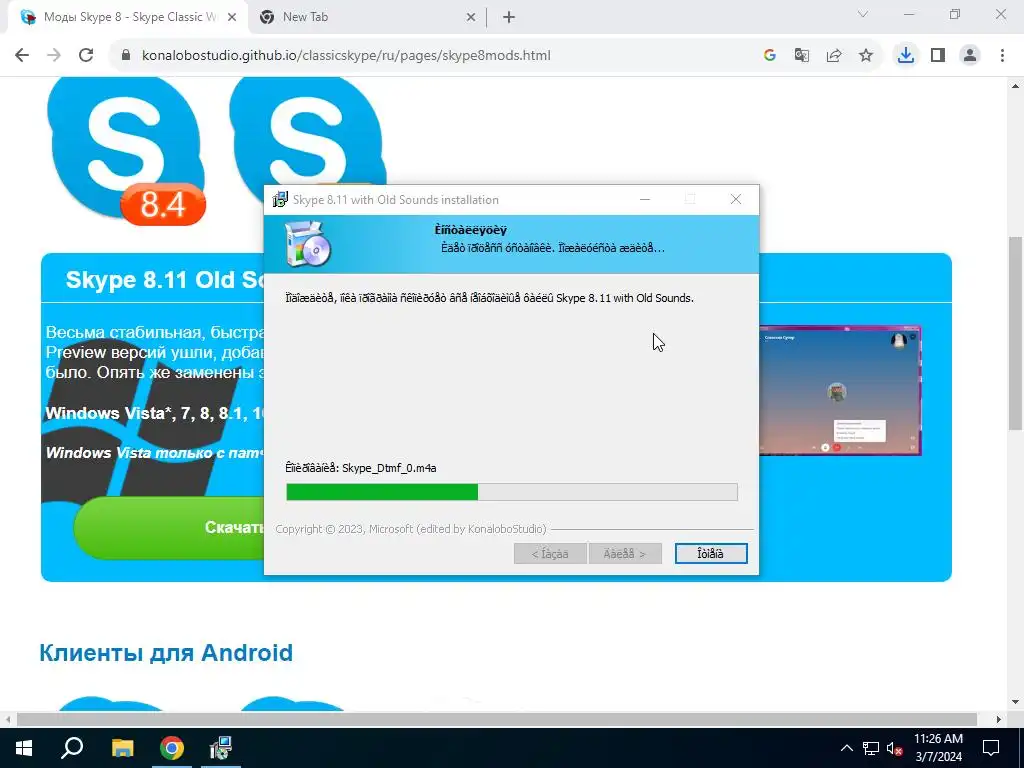Cancel the installation with Отмена button
The image size is (1024, 768).
711,554
